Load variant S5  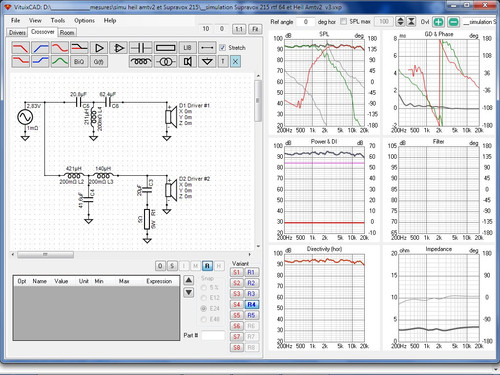[x=237, y=315]
